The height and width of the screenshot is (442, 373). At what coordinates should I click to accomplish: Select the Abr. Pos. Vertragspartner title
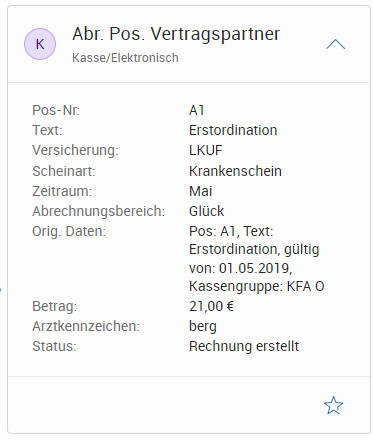tap(176, 34)
